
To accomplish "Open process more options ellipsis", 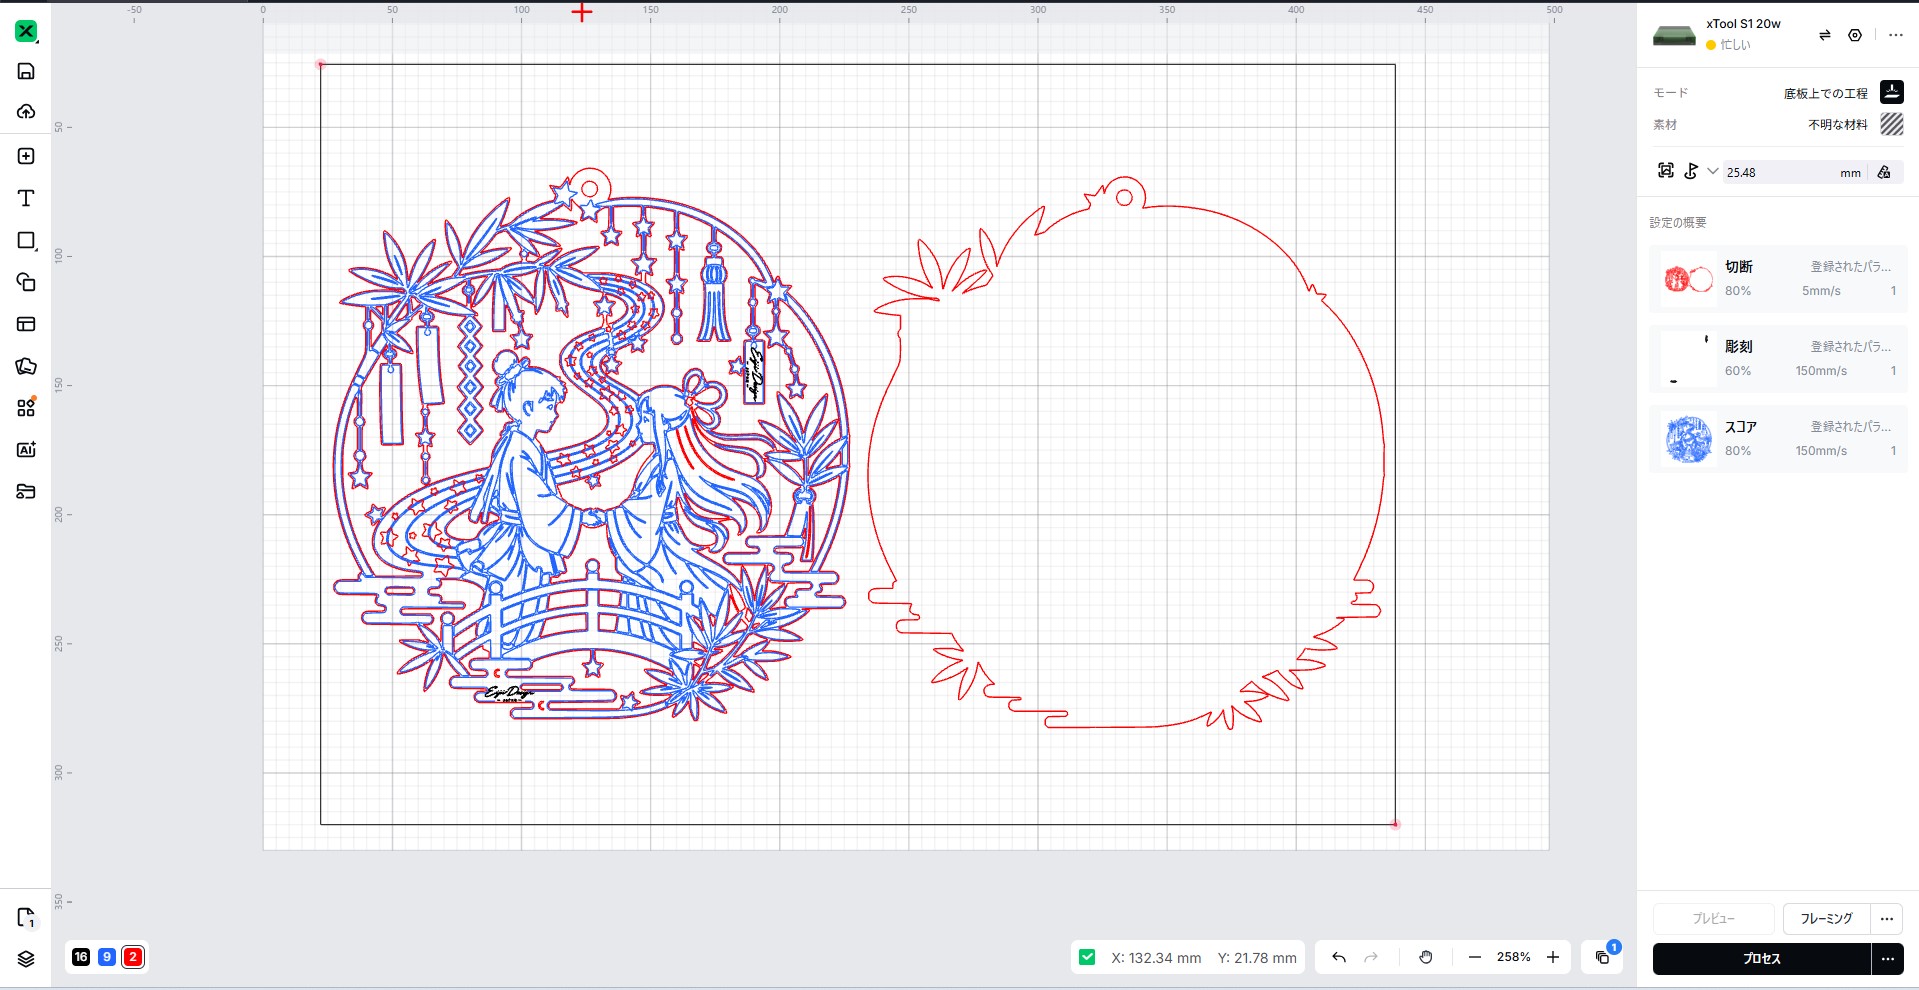I will click(1887, 958).
